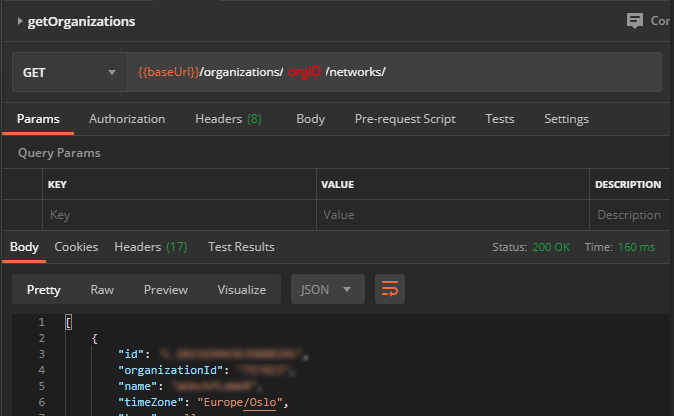
Task: Click the Comments speech bubble icon
Action: (634, 20)
